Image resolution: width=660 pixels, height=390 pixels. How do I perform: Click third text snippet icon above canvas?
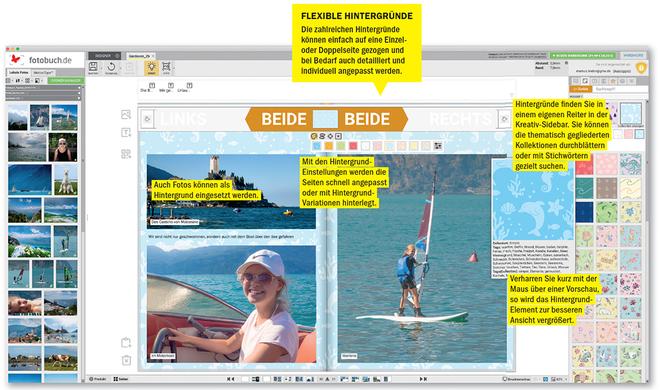click(189, 85)
